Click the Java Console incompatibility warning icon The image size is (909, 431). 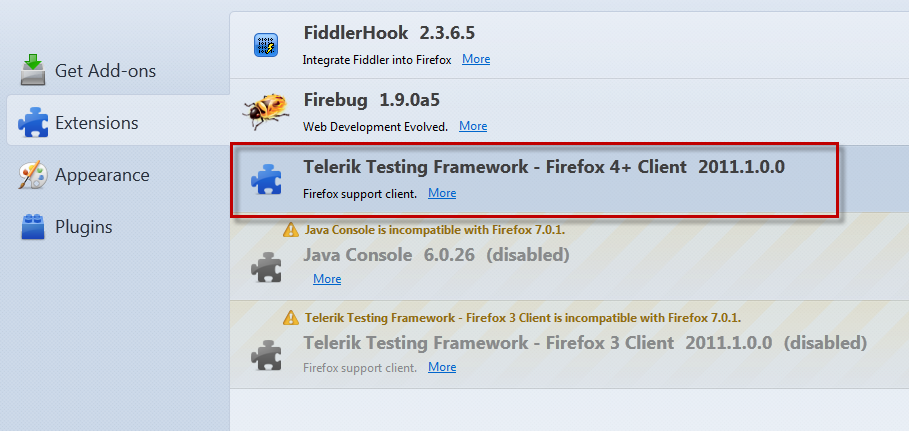point(290,230)
